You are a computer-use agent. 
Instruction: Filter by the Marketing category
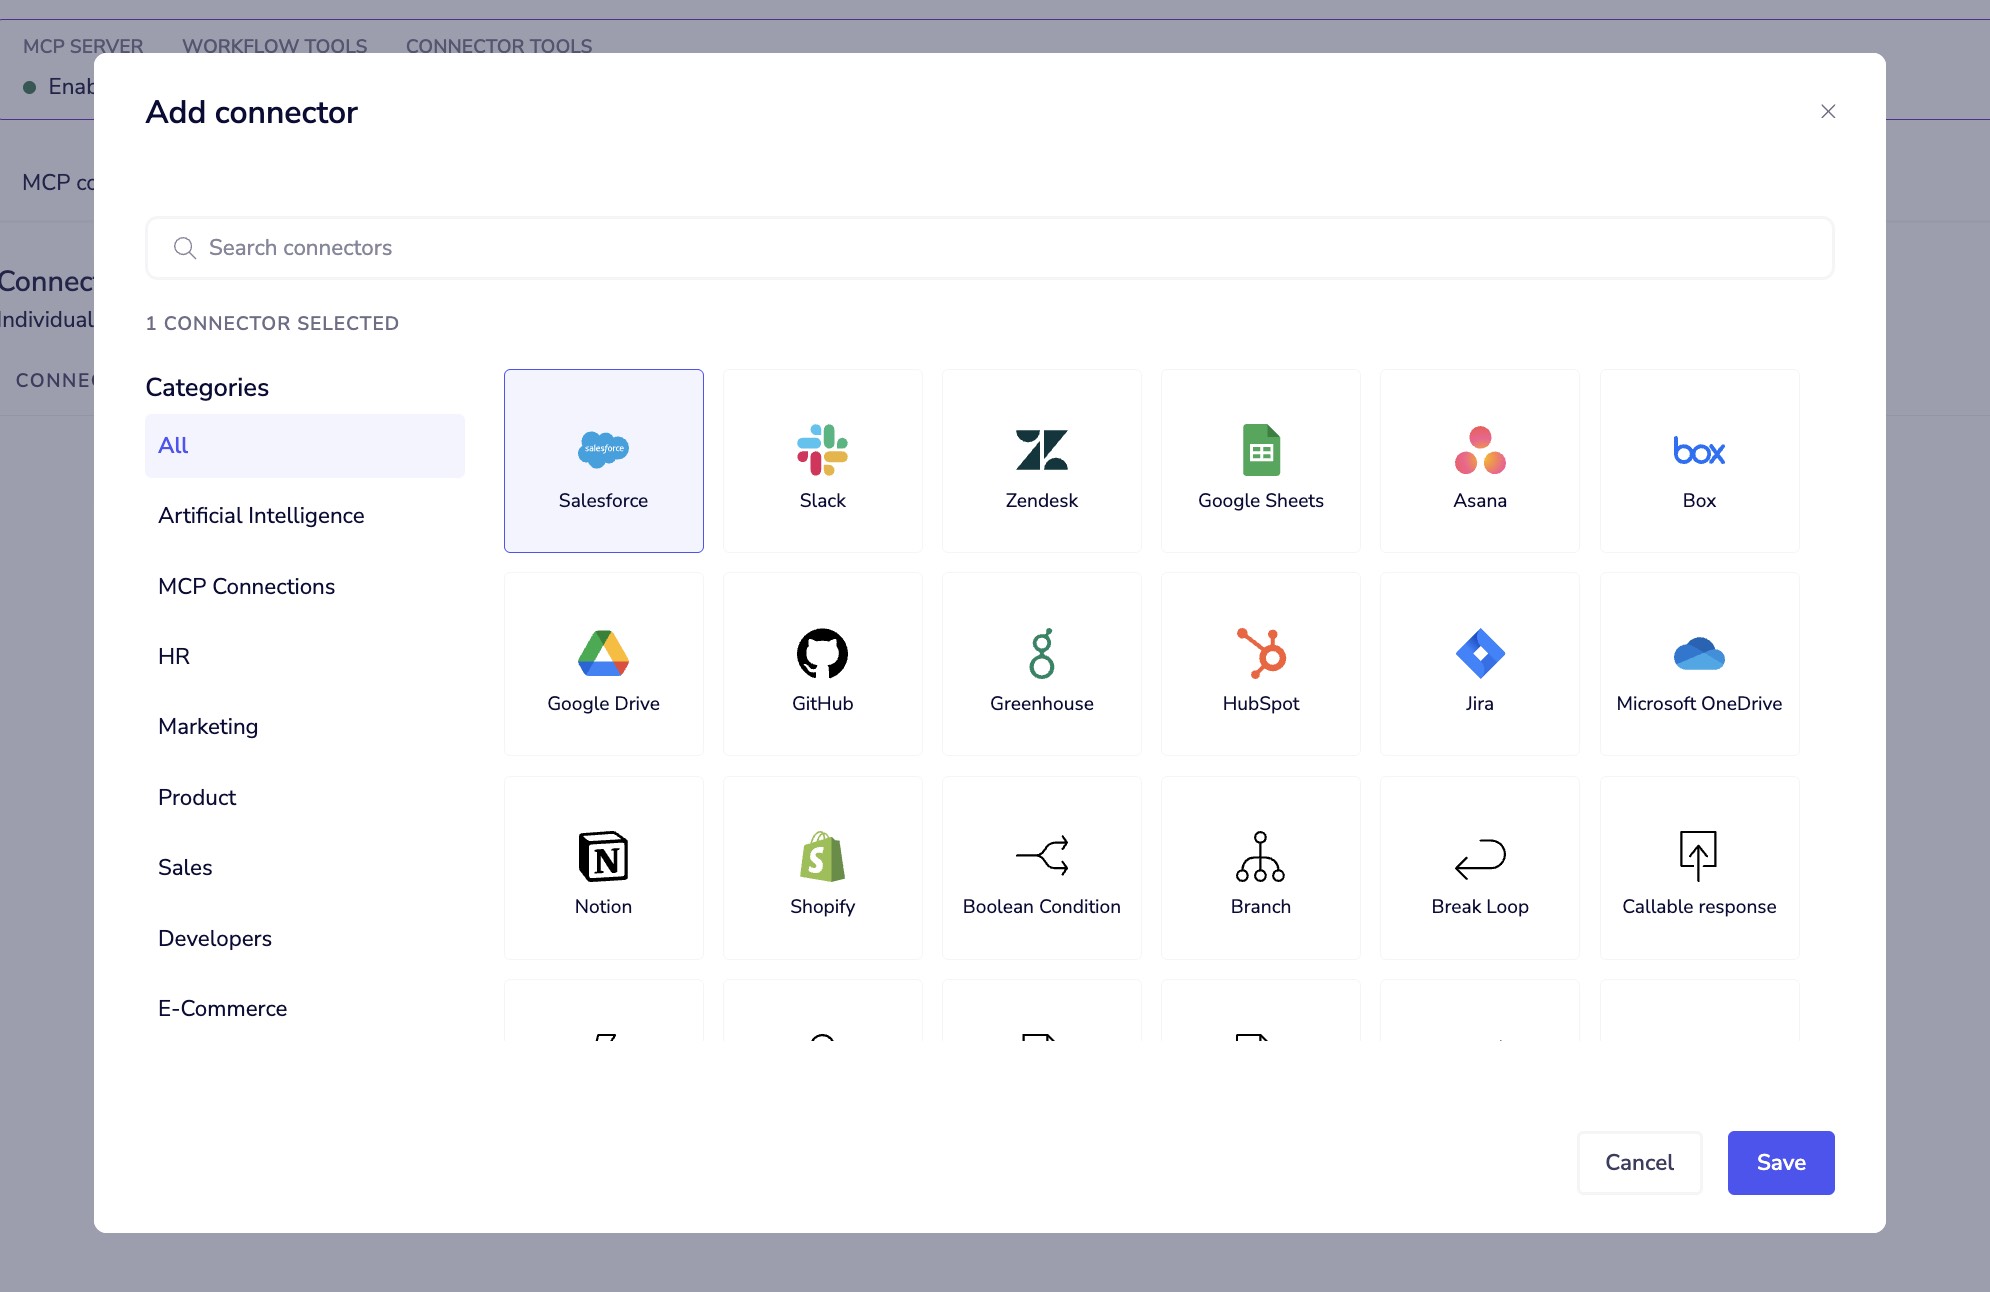(208, 727)
